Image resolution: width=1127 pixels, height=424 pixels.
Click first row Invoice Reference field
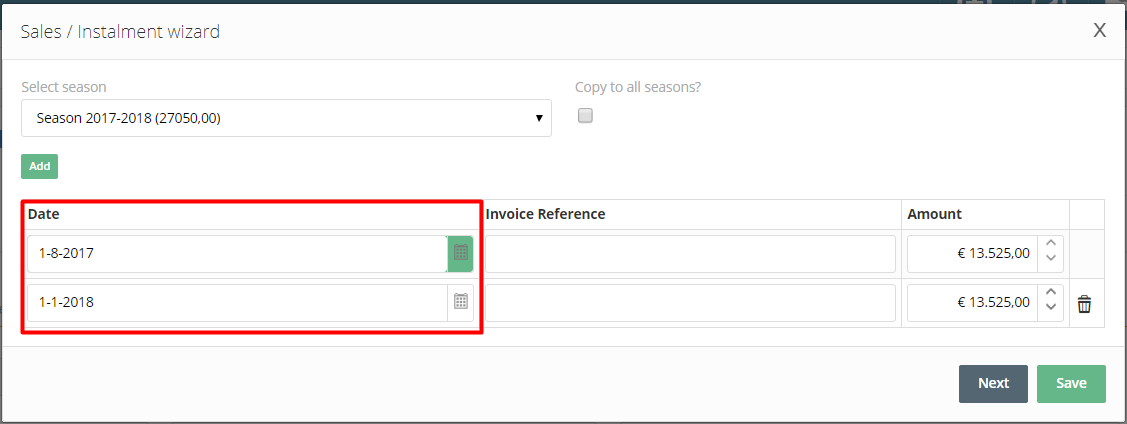tap(690, 254)
